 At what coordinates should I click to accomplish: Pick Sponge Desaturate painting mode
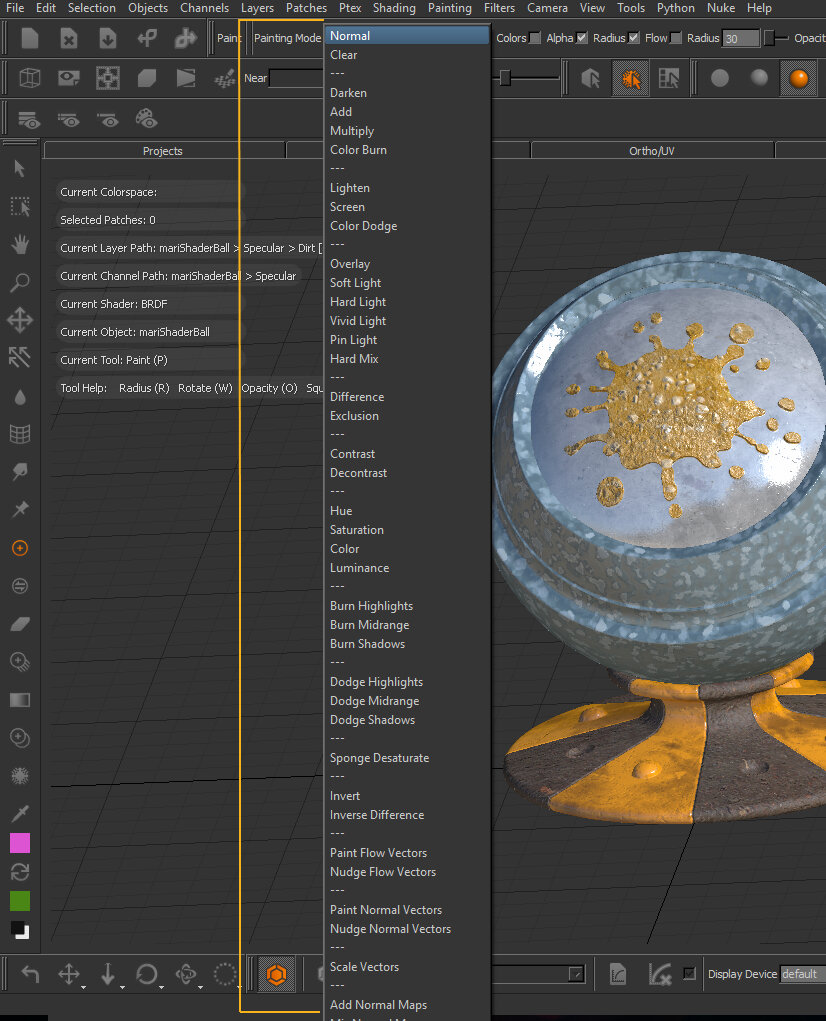click(379, 758)
